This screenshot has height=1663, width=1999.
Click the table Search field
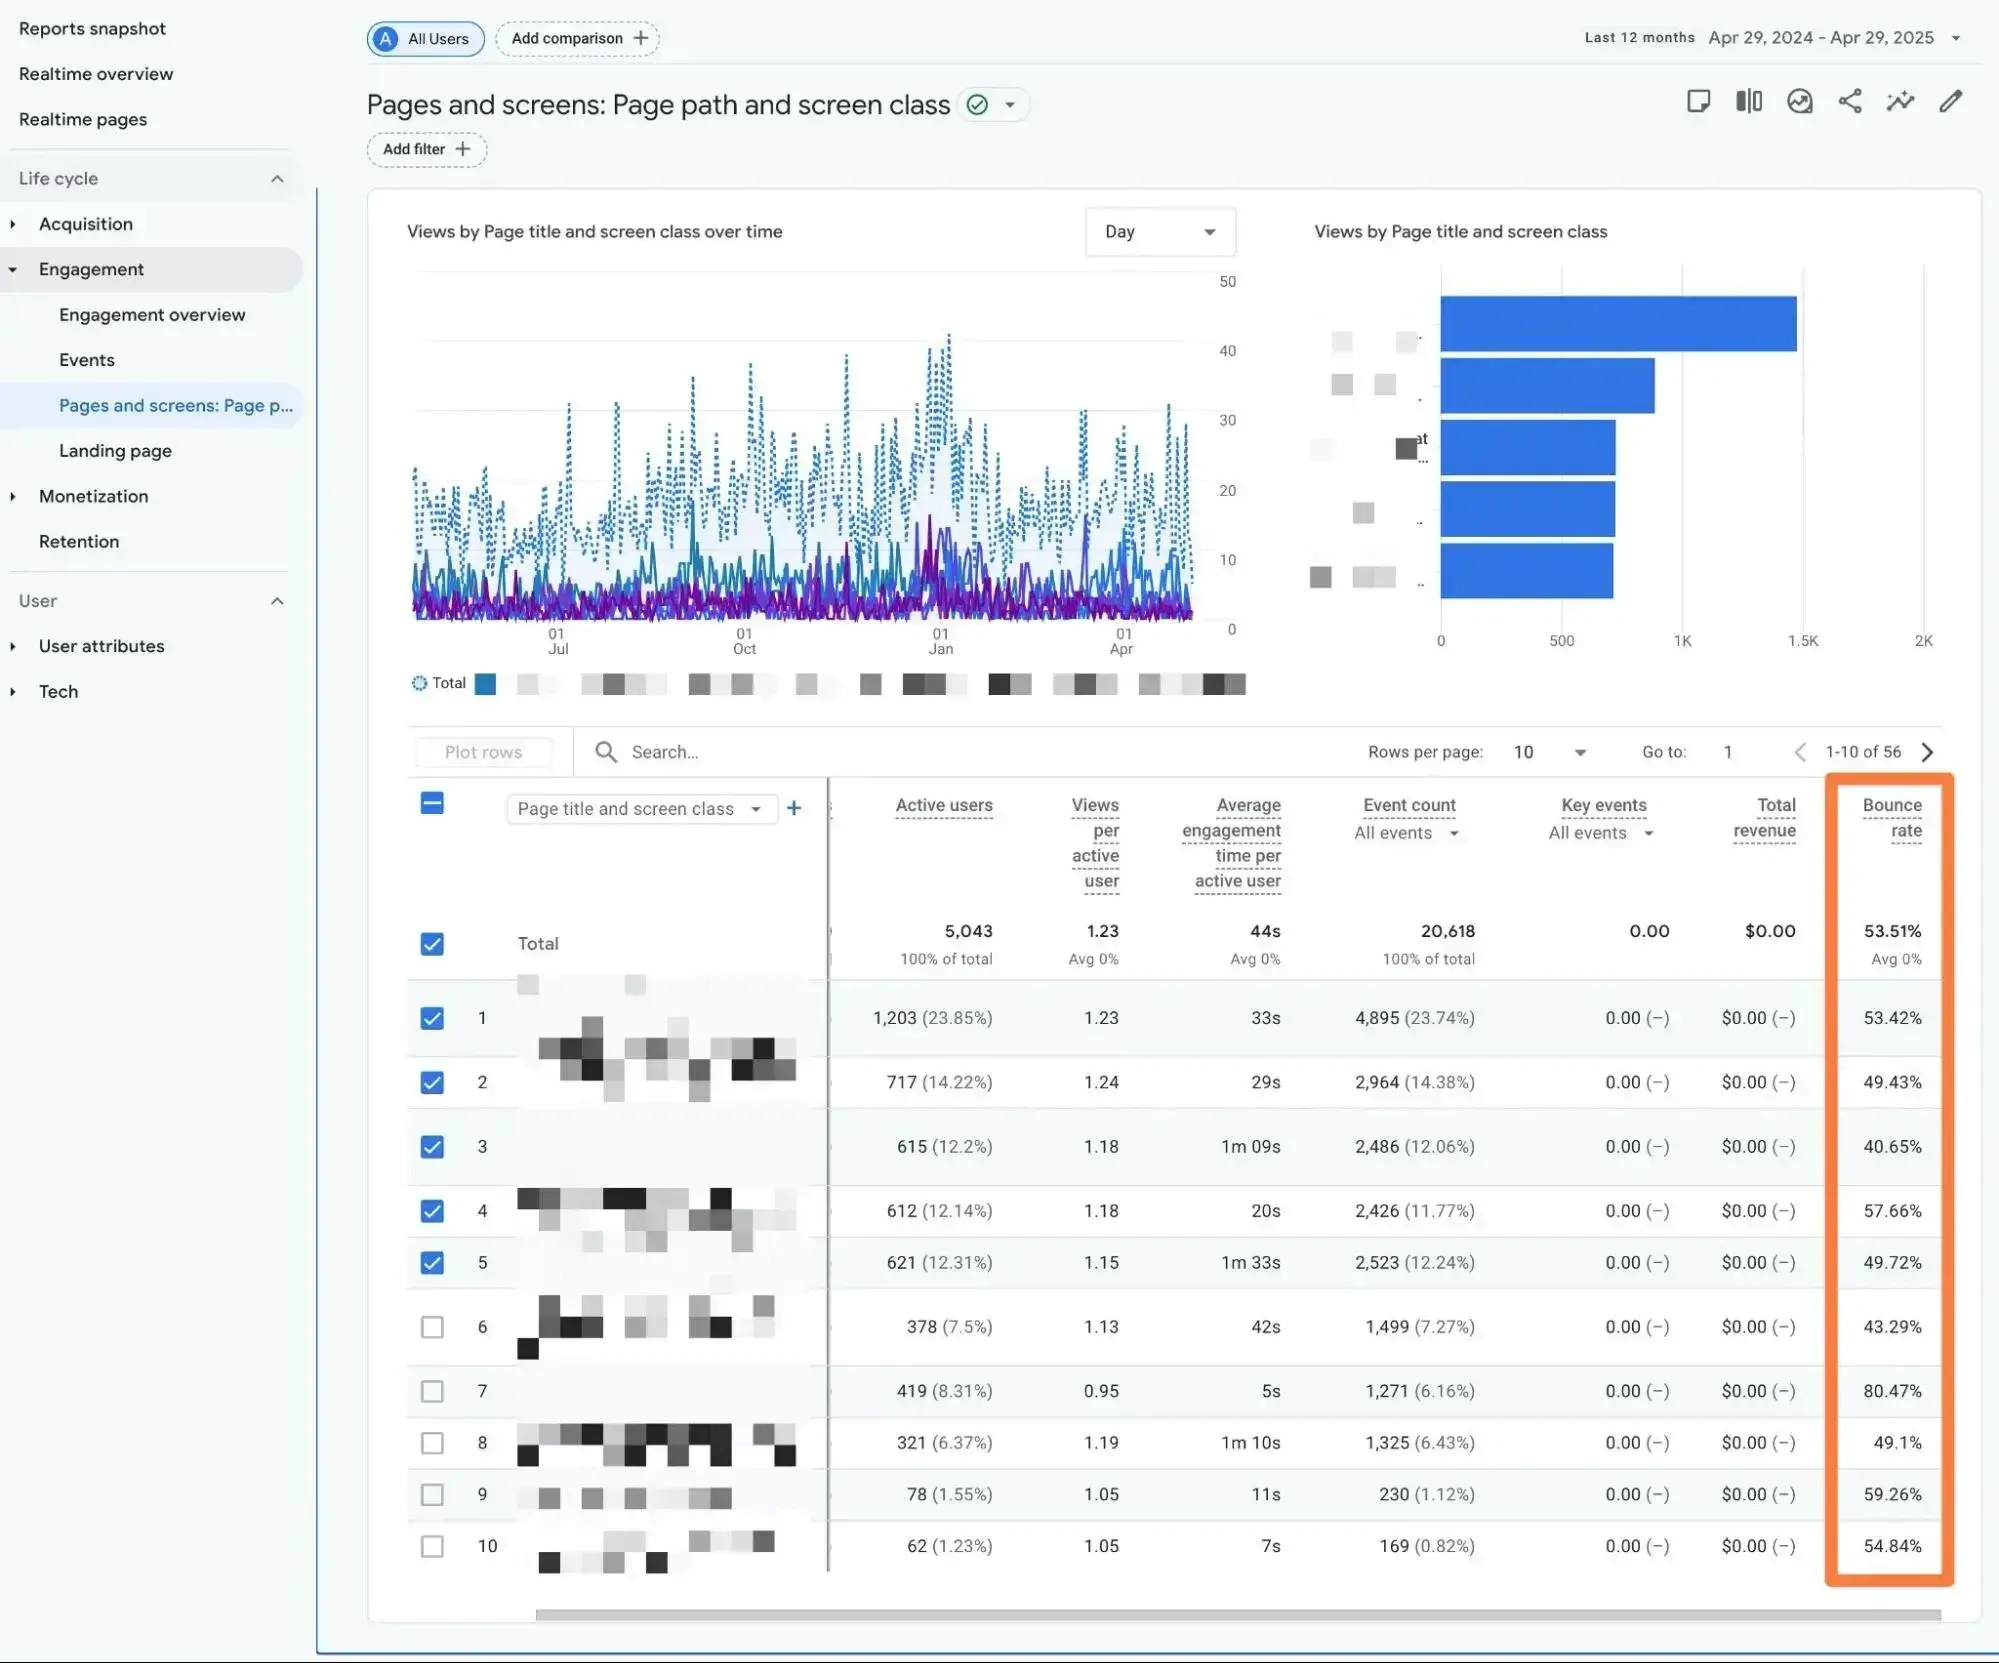click(665, 752)
